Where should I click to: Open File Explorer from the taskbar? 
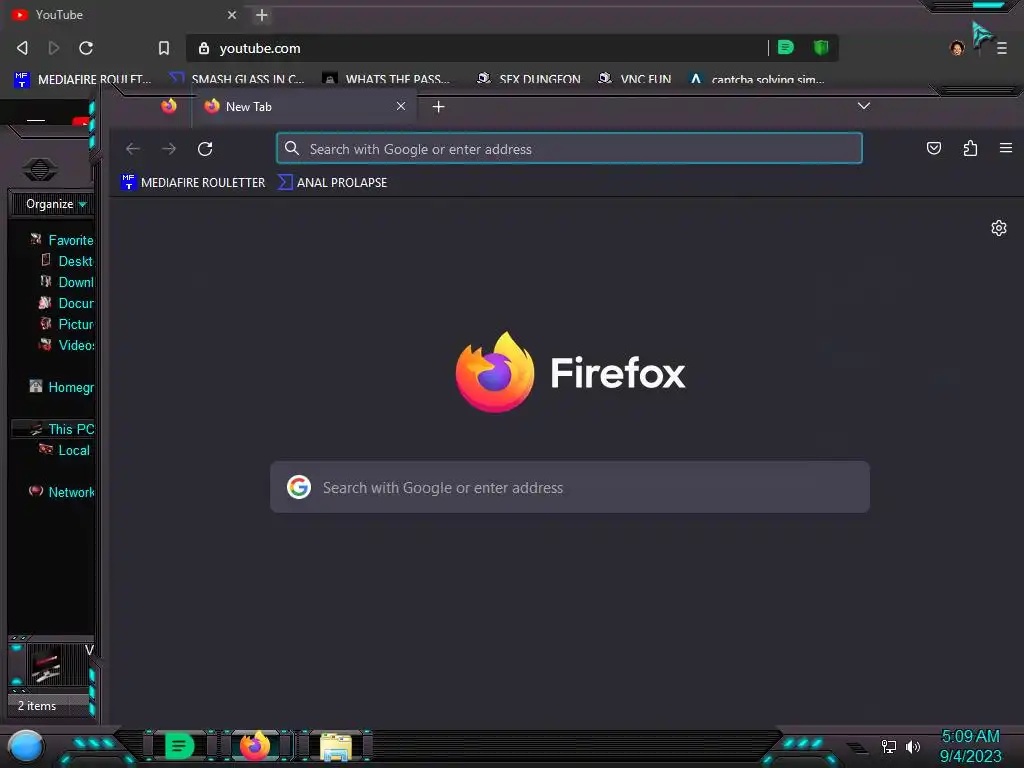tap(336, 746)
